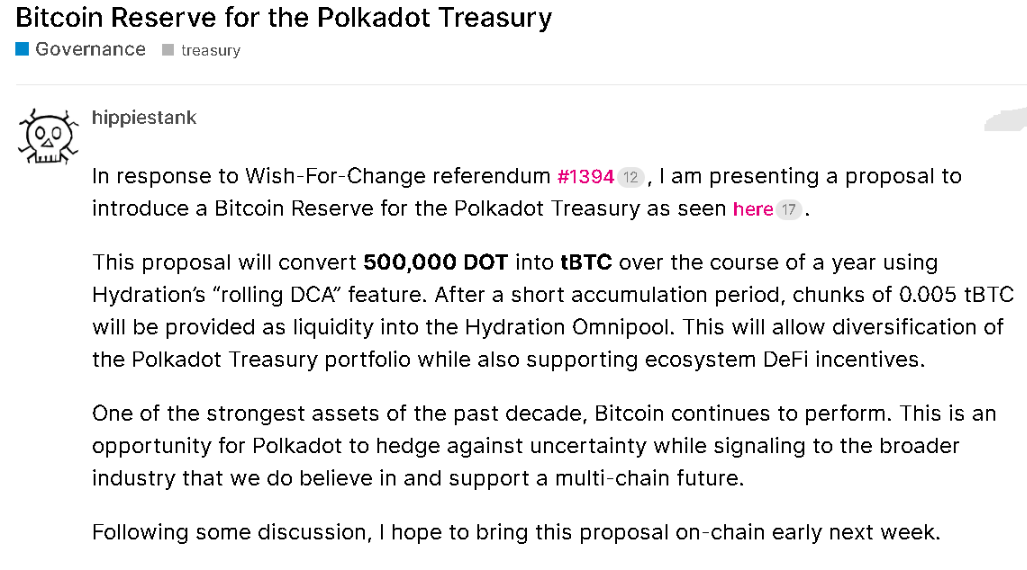Open the Governance category link
This screenshot has height=570, width=1027.
click(x=90, y=49)
